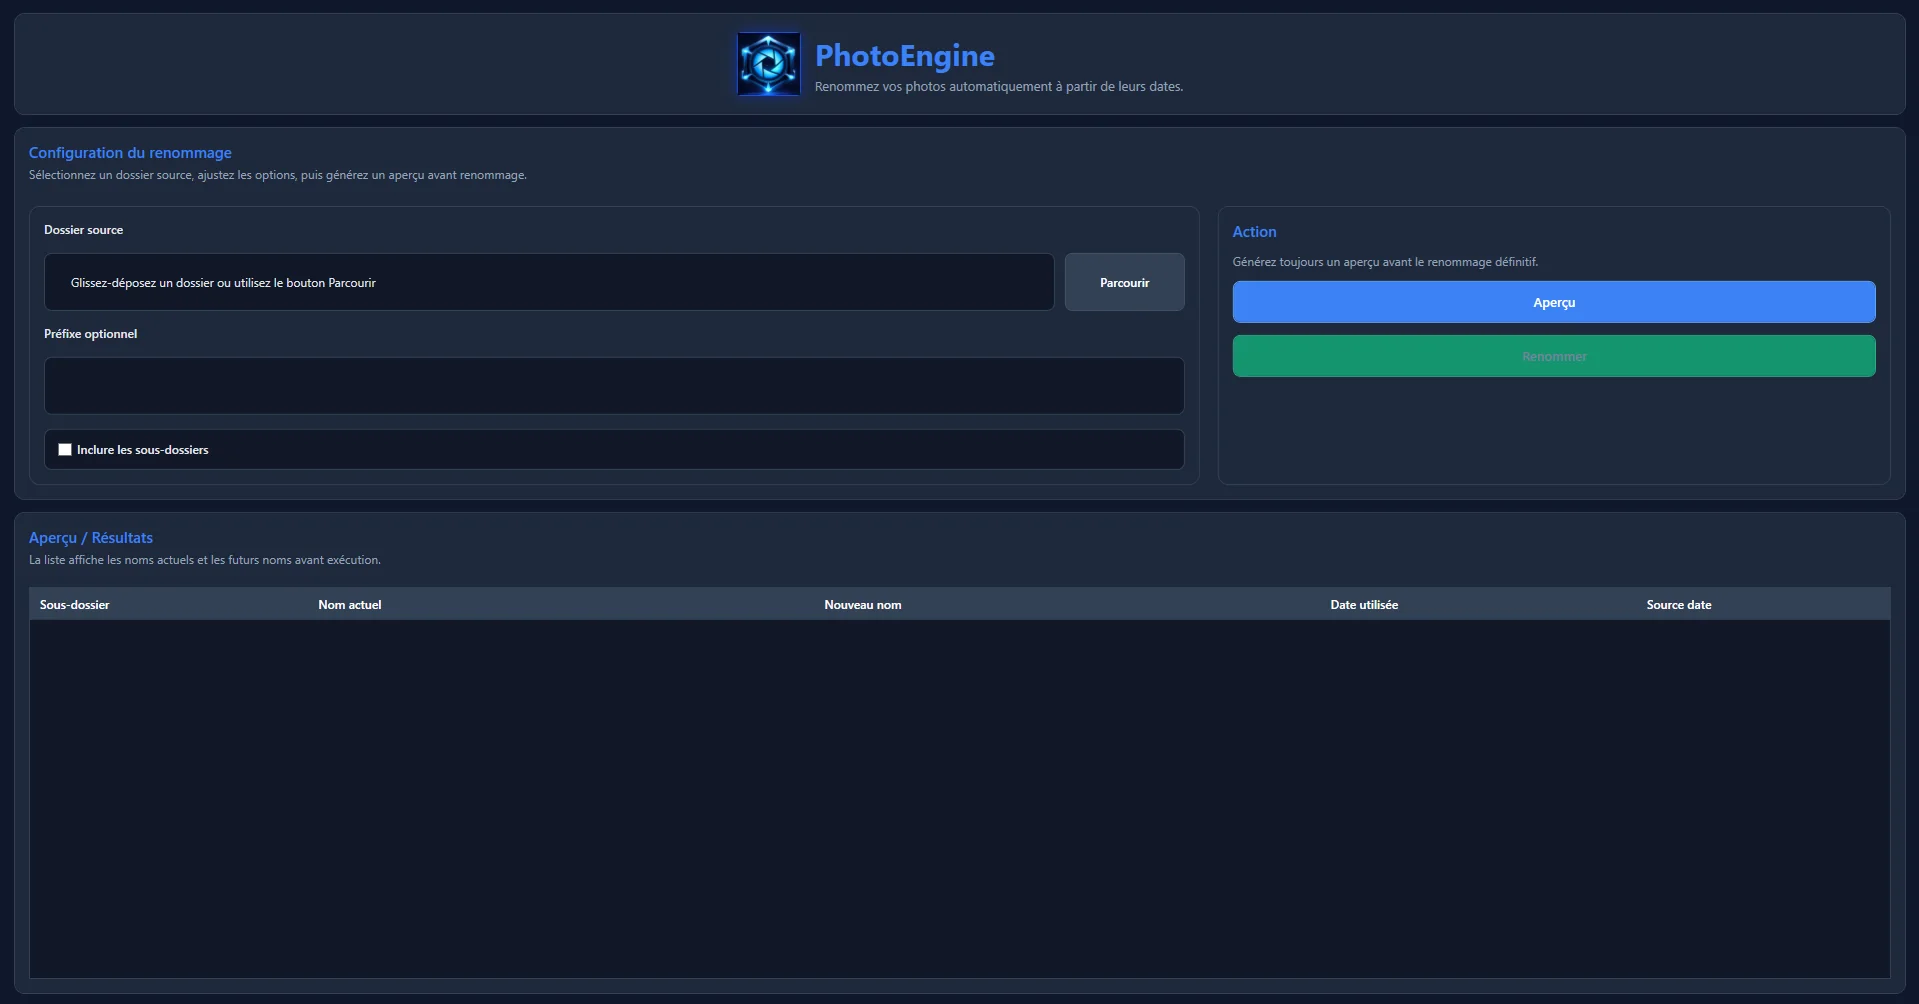Click the blue Aperçu button
Image resolution: width=1919 pixels, height=1004 pixels.
pos(1553,302)
